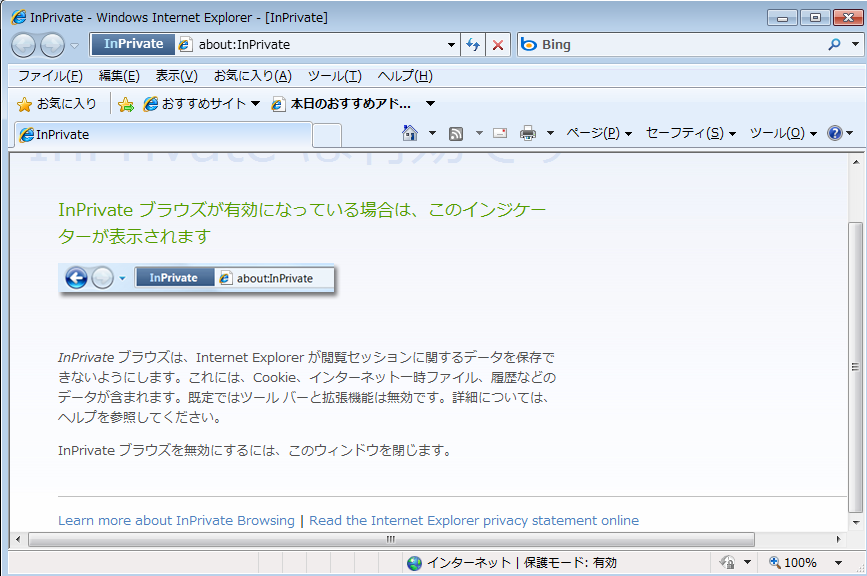This screenshot has height=576, width=867.
Task: Click the new tab button
Action: coord(327,136)
